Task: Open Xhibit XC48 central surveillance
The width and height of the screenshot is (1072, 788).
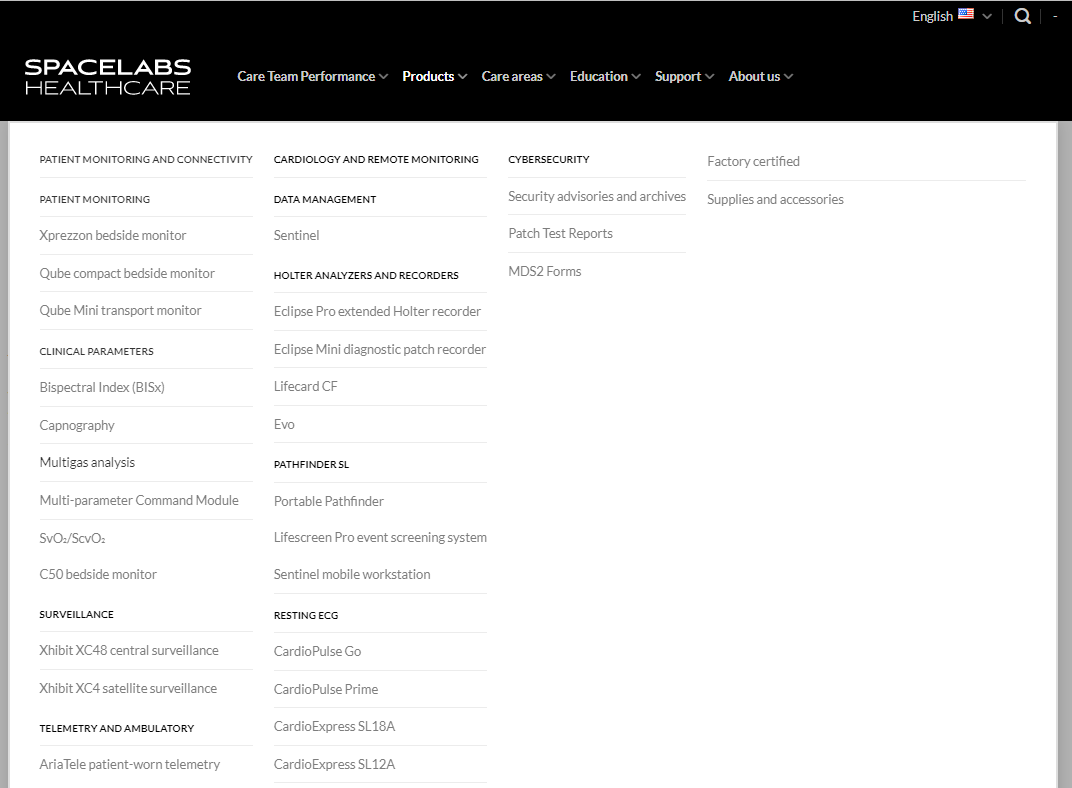Action: tap(129, 651)
